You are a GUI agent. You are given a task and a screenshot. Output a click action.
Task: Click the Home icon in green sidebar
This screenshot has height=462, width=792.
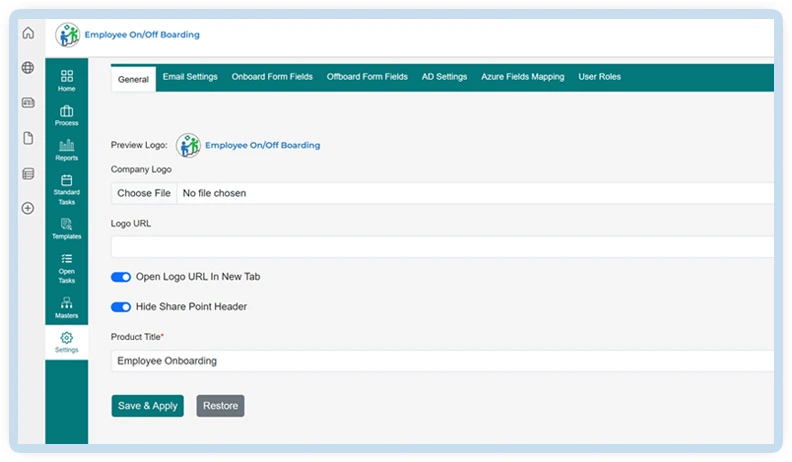[x=67, y=81]
